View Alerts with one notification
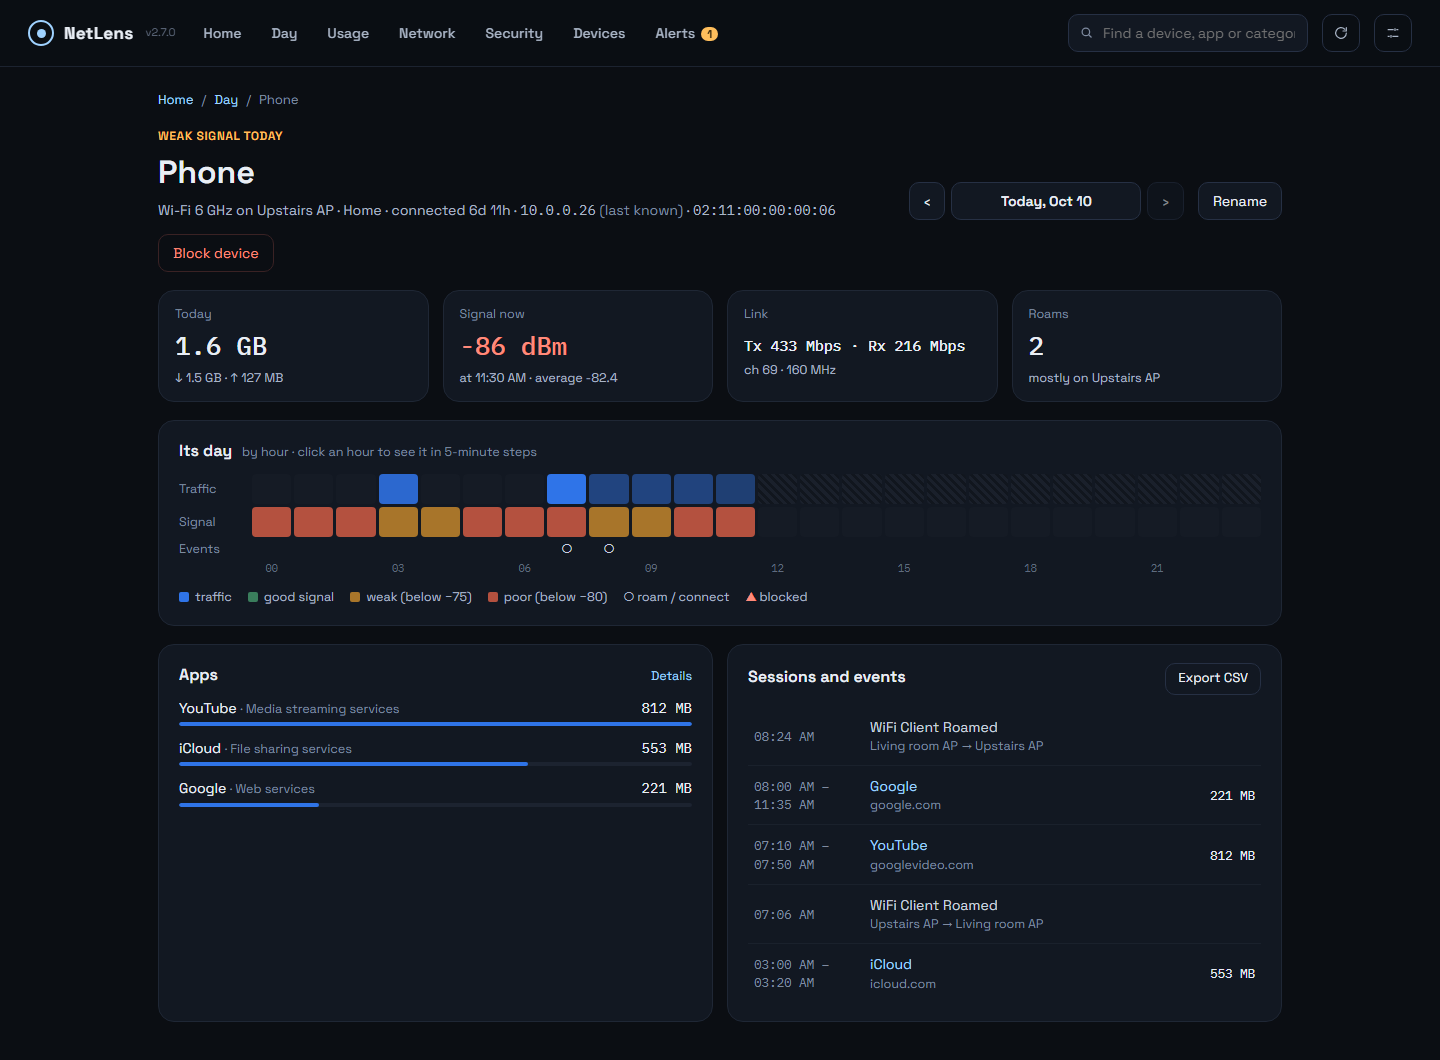This screenshot has width=1440, height=1060. [x=686, y=33]
